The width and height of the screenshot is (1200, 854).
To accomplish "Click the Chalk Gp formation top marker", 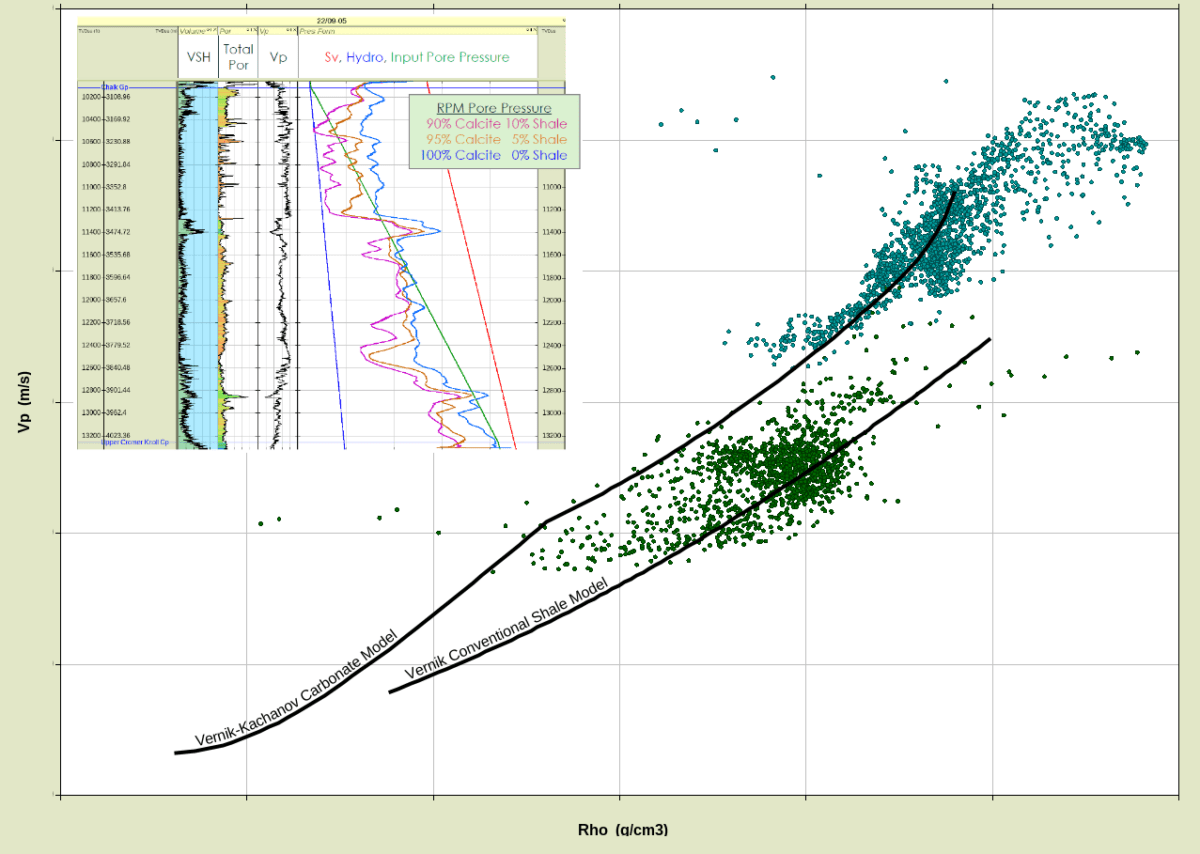I will pos(115,87).
